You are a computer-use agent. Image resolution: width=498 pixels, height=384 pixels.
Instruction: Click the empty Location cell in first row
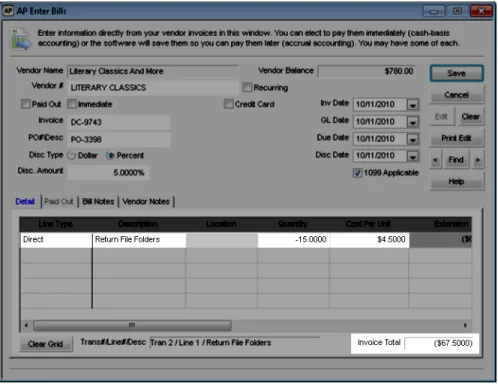point(222,240)
